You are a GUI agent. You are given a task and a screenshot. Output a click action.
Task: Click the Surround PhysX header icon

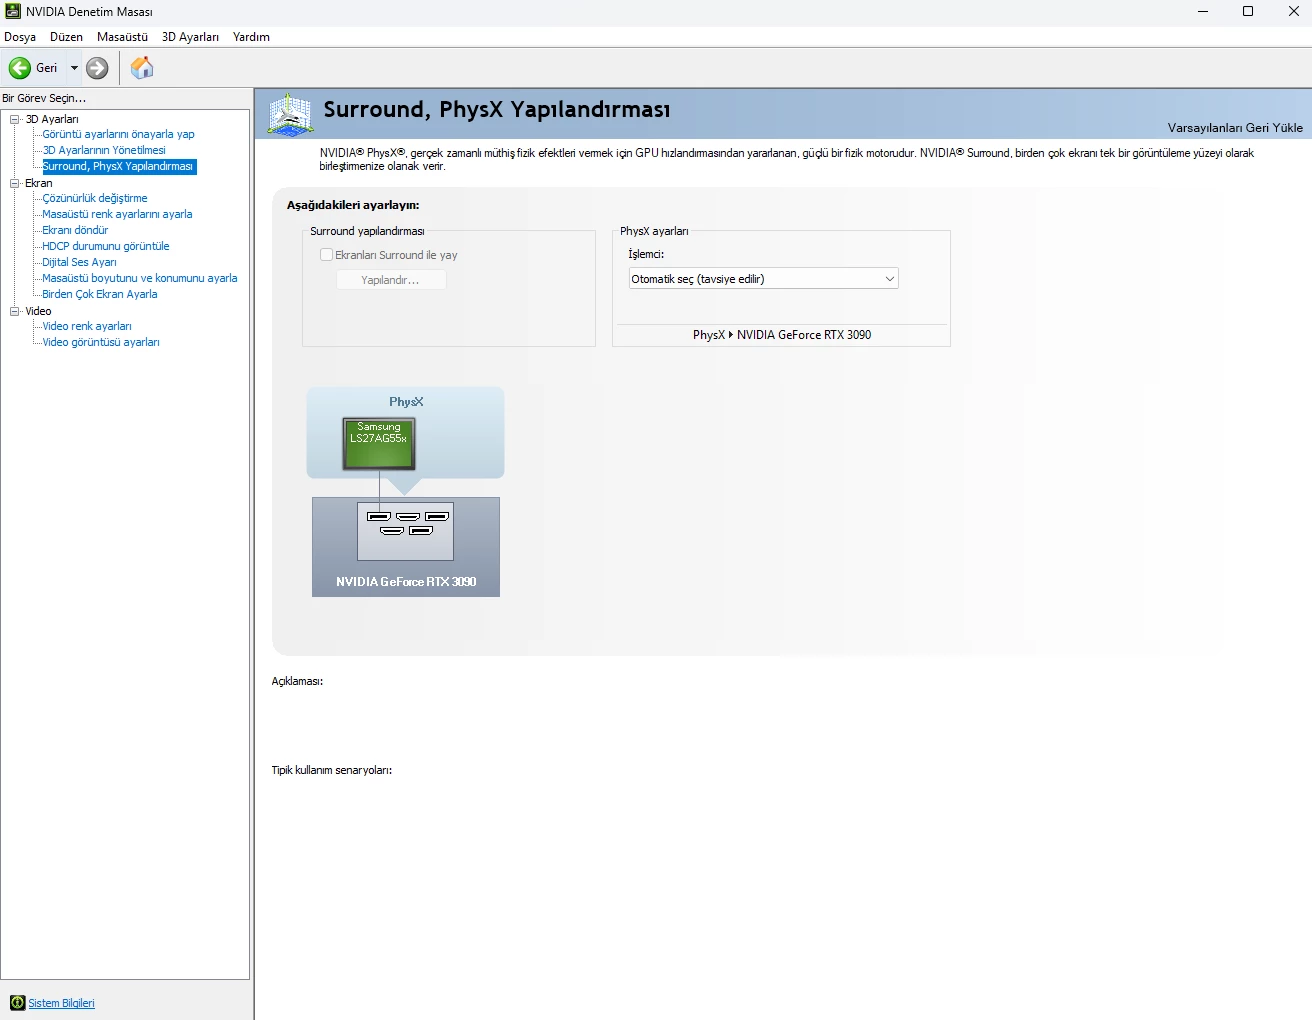pyautogui.click(x=290, y=114)
